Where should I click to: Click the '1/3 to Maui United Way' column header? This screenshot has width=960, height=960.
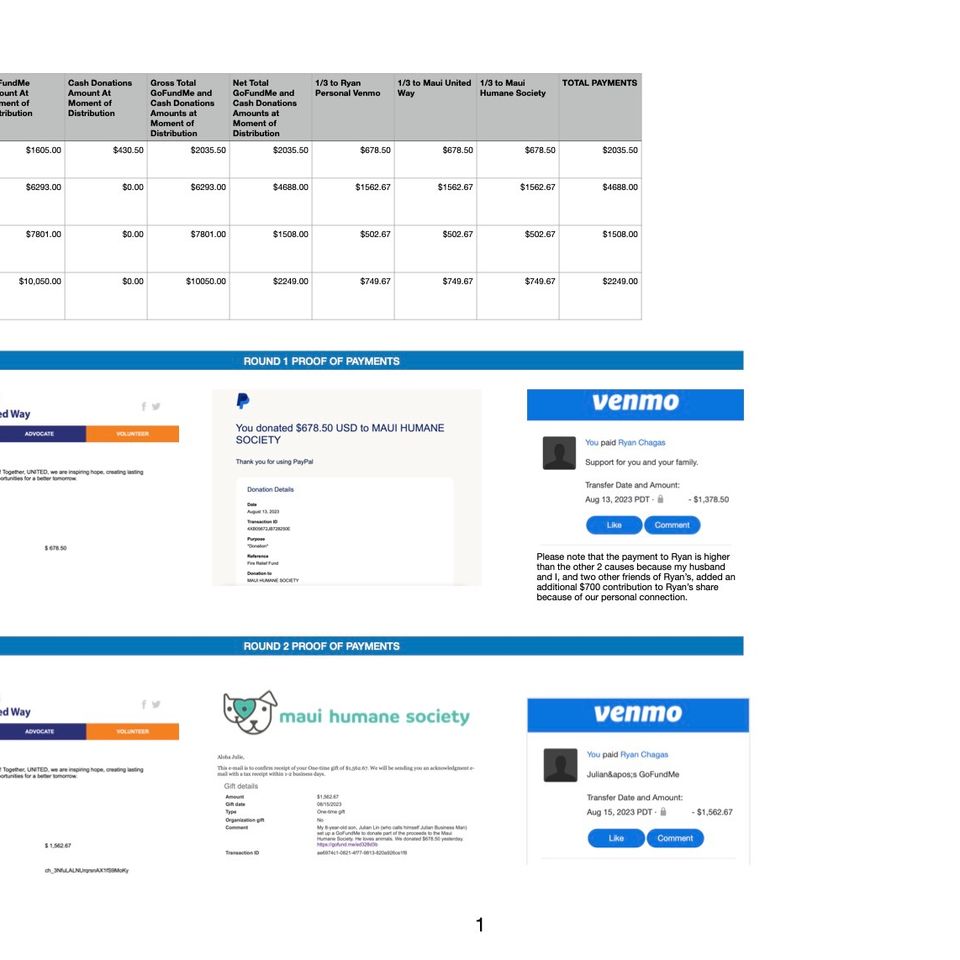coord(435,107)
